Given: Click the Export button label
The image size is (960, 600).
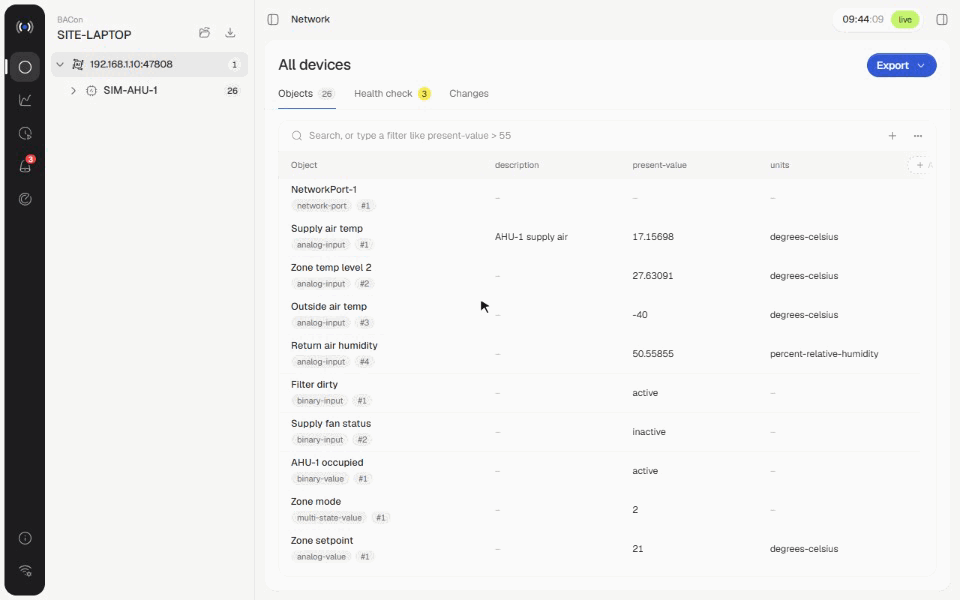Looking at the screenshot, I should (x=892, y=66).
